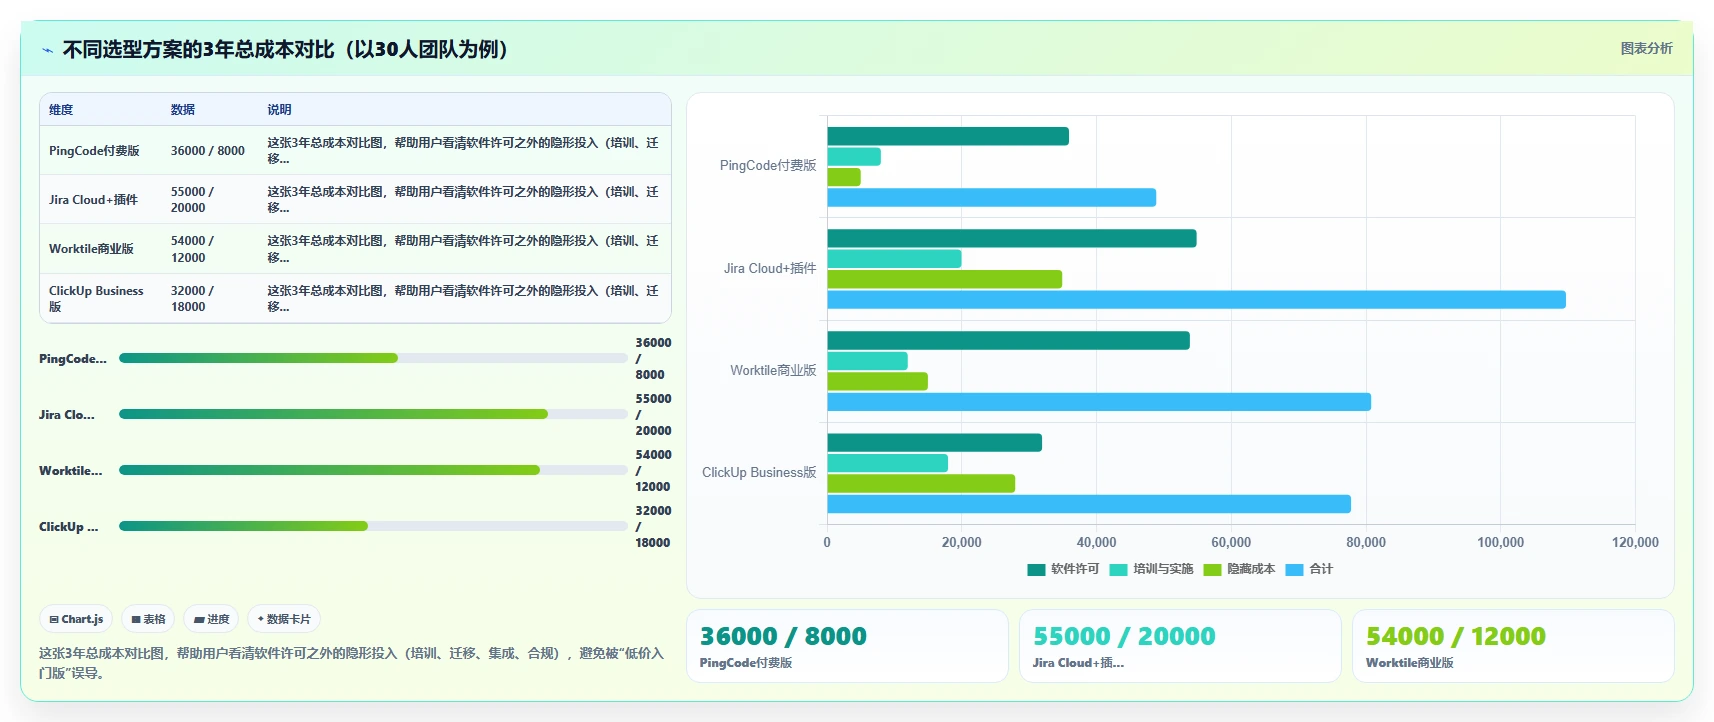Toggle the 合计 legend swatch
1714x722 pixels.
(x=1294, y=569)
